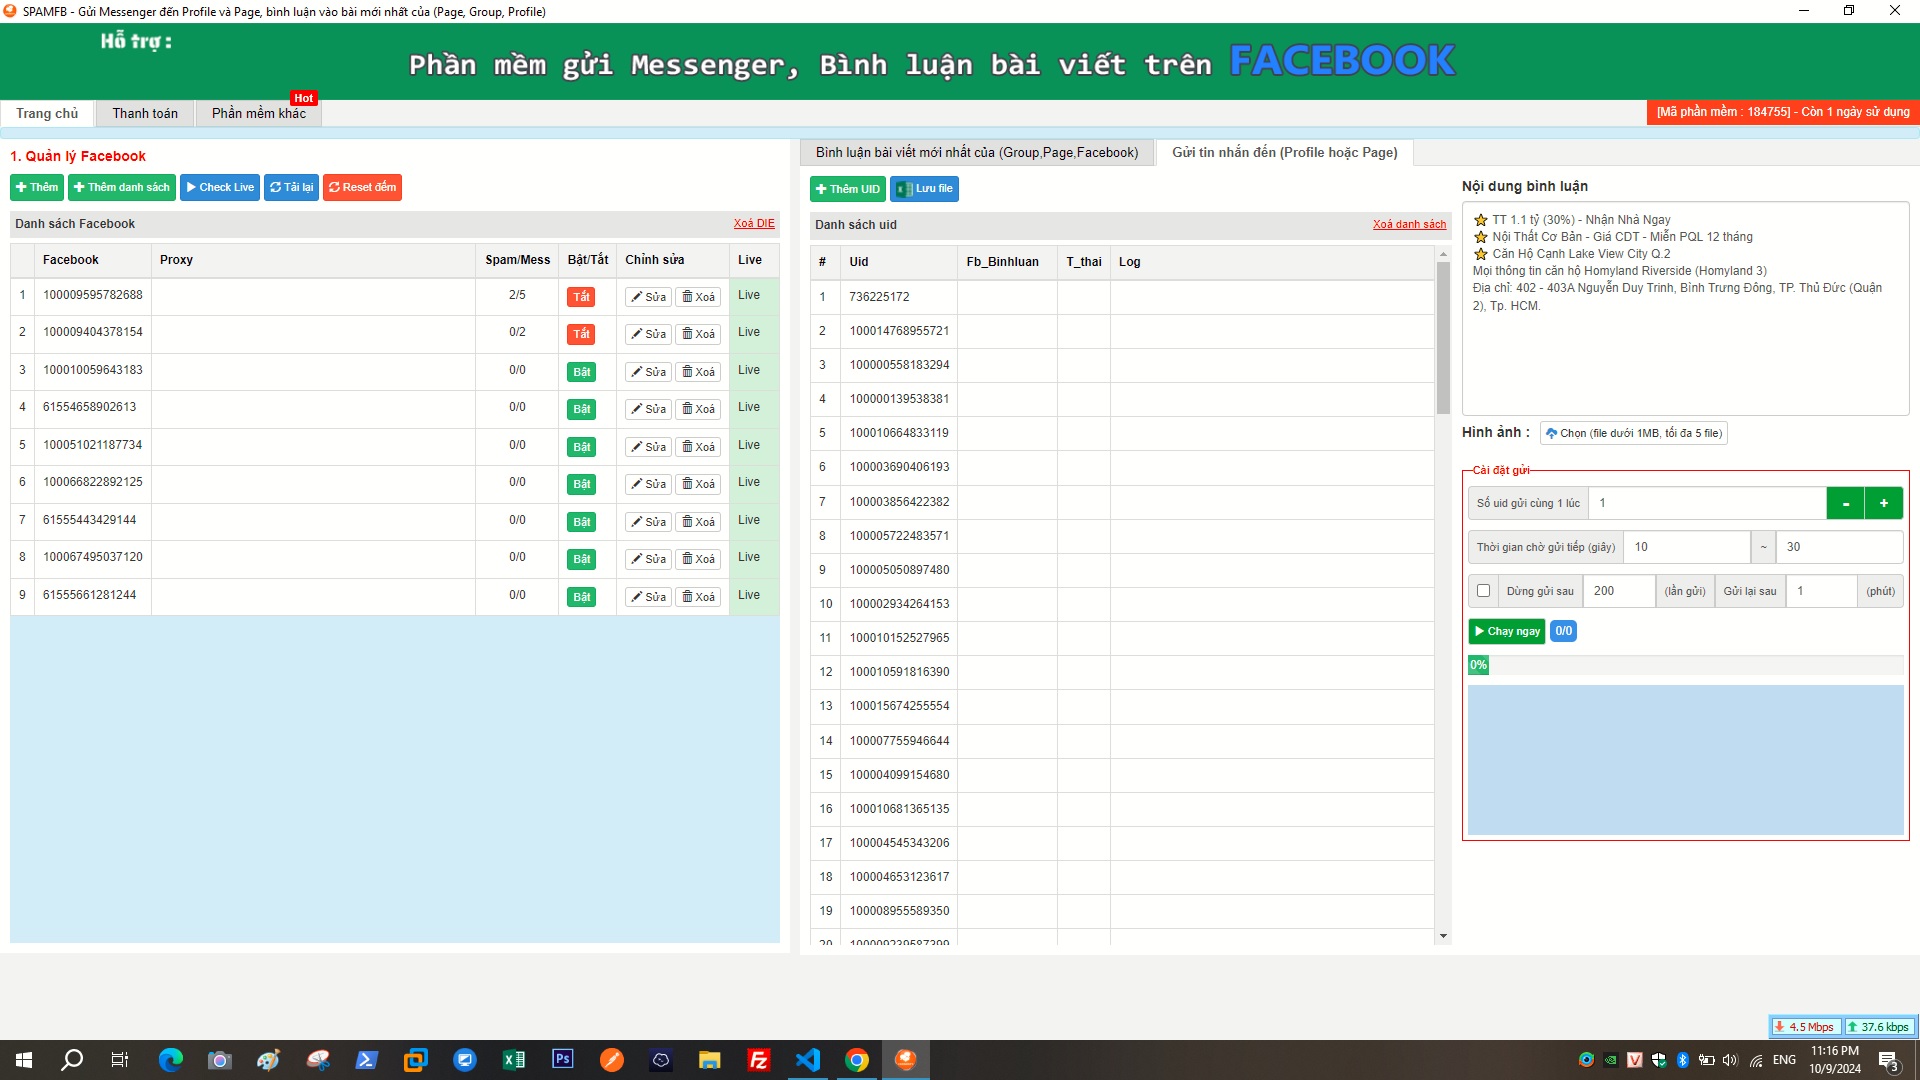This screenshot has width=1920, height=1080.
Task: Open FileZilla from taskbar
Action: tap(759, 1060)
